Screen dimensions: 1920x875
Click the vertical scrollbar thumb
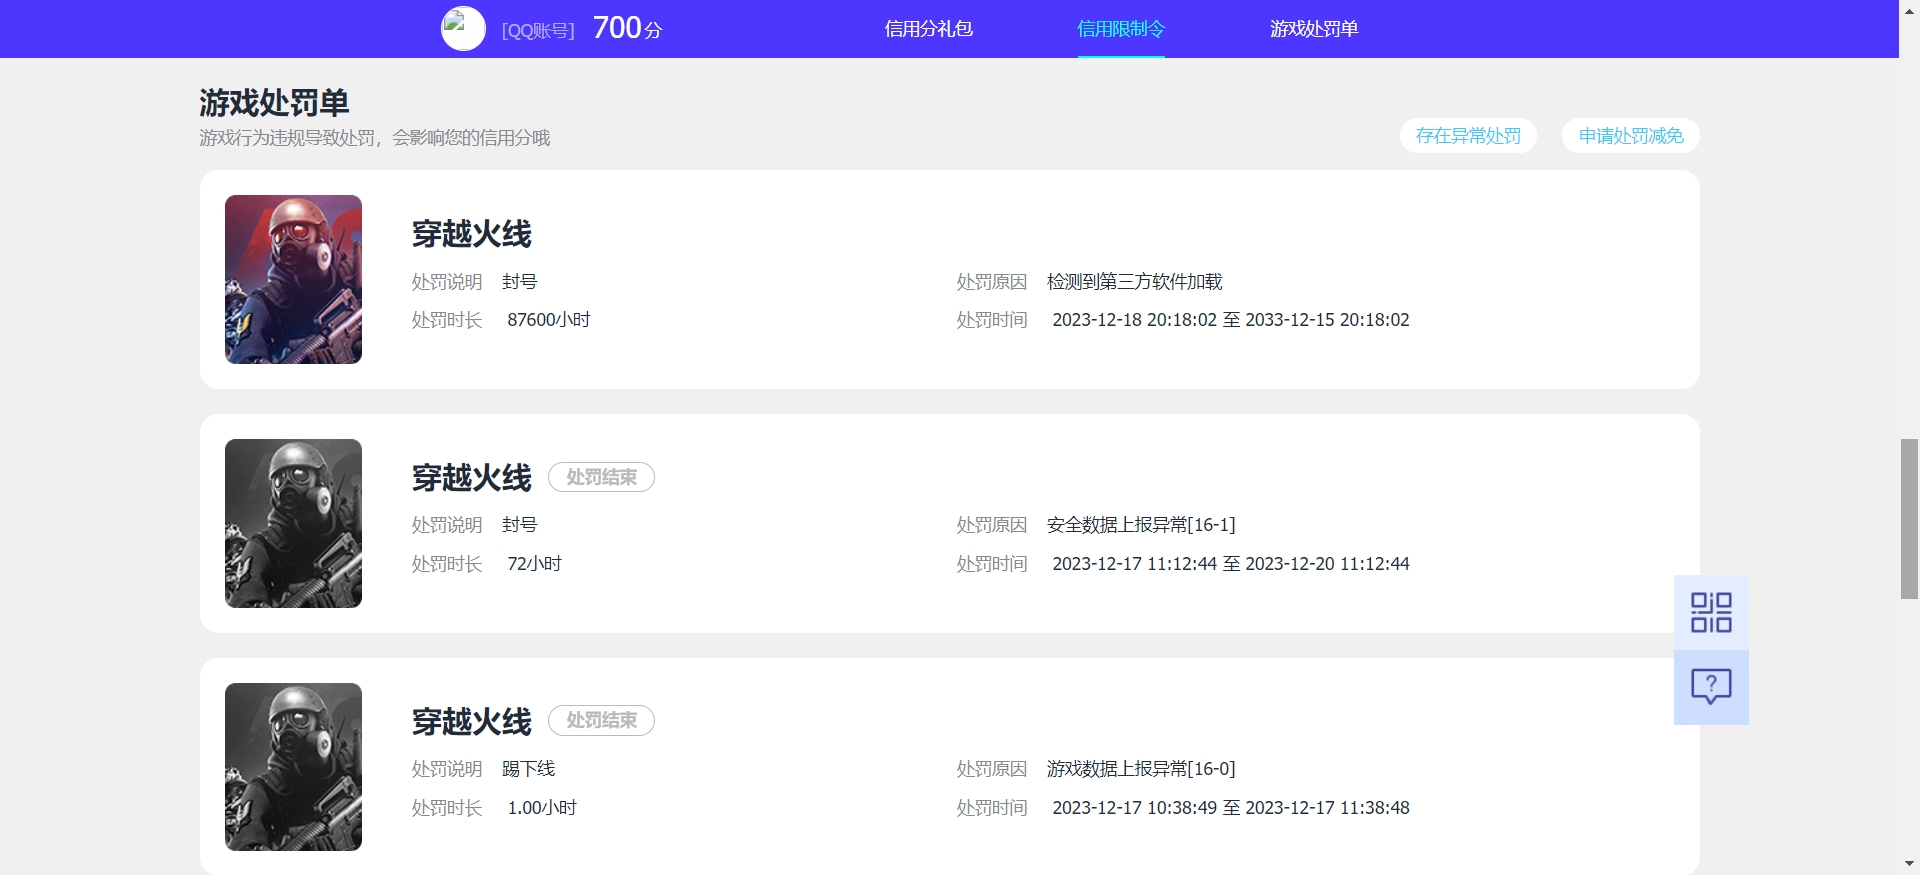(1909, 518)
